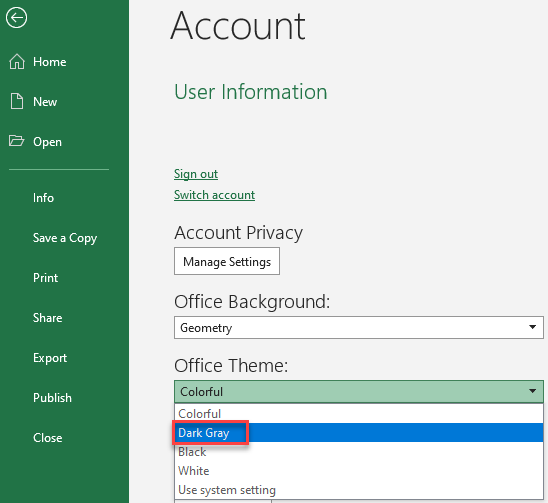Pick the White theme option
Screen dimensions: 548x503
359,470
